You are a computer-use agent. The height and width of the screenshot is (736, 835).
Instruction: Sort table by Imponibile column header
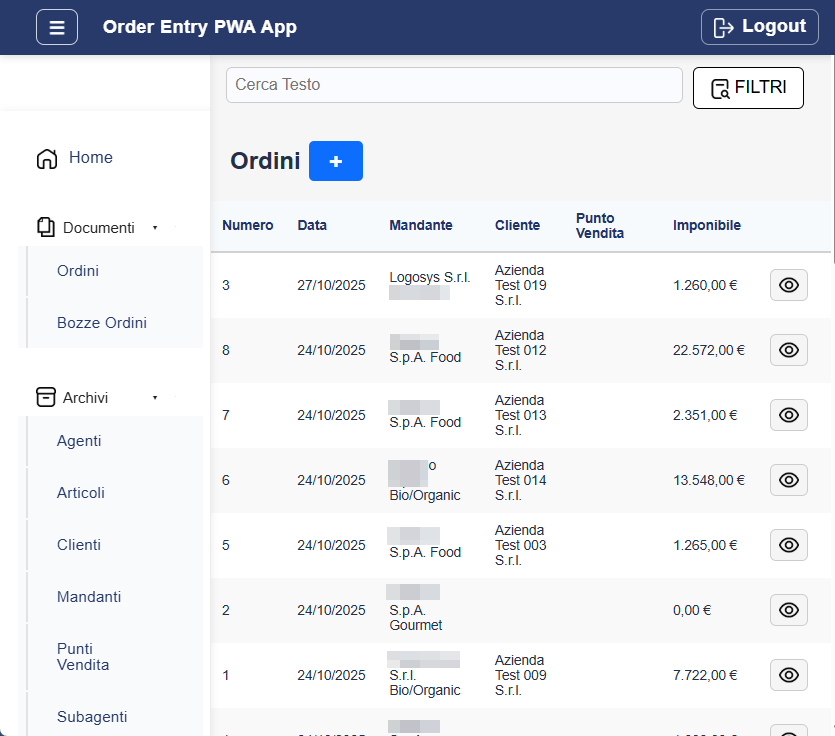coord(706,226)
